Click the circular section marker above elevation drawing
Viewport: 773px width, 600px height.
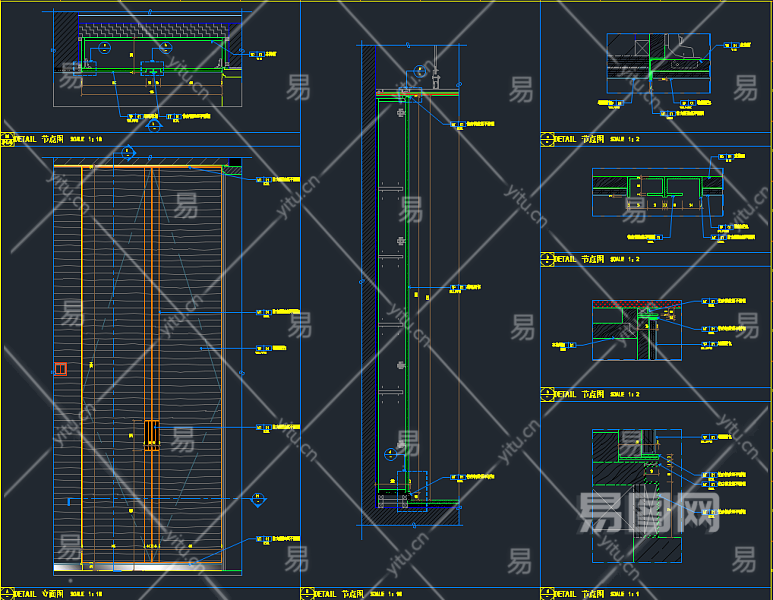(x=127, y=153)
